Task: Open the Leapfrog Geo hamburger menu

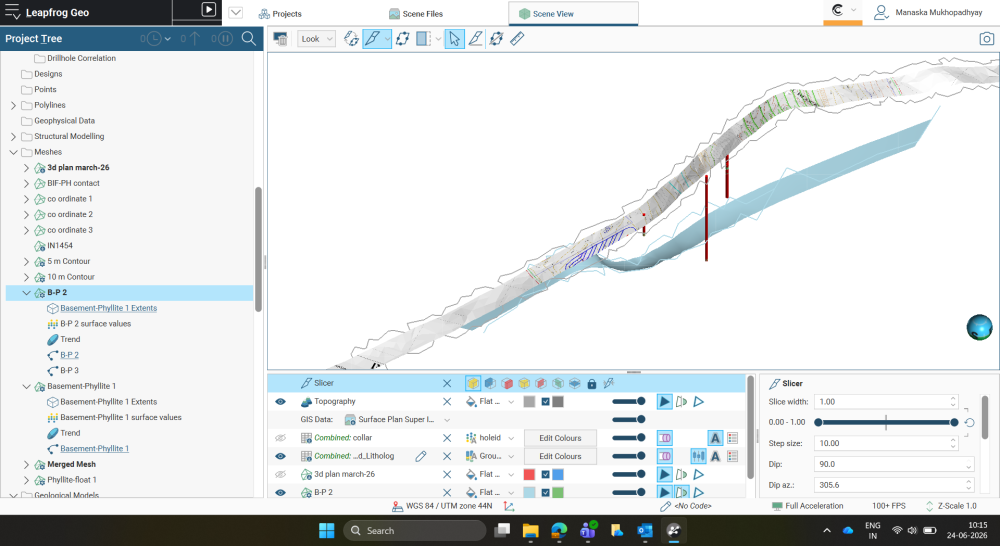Action: tap(12, 12)
